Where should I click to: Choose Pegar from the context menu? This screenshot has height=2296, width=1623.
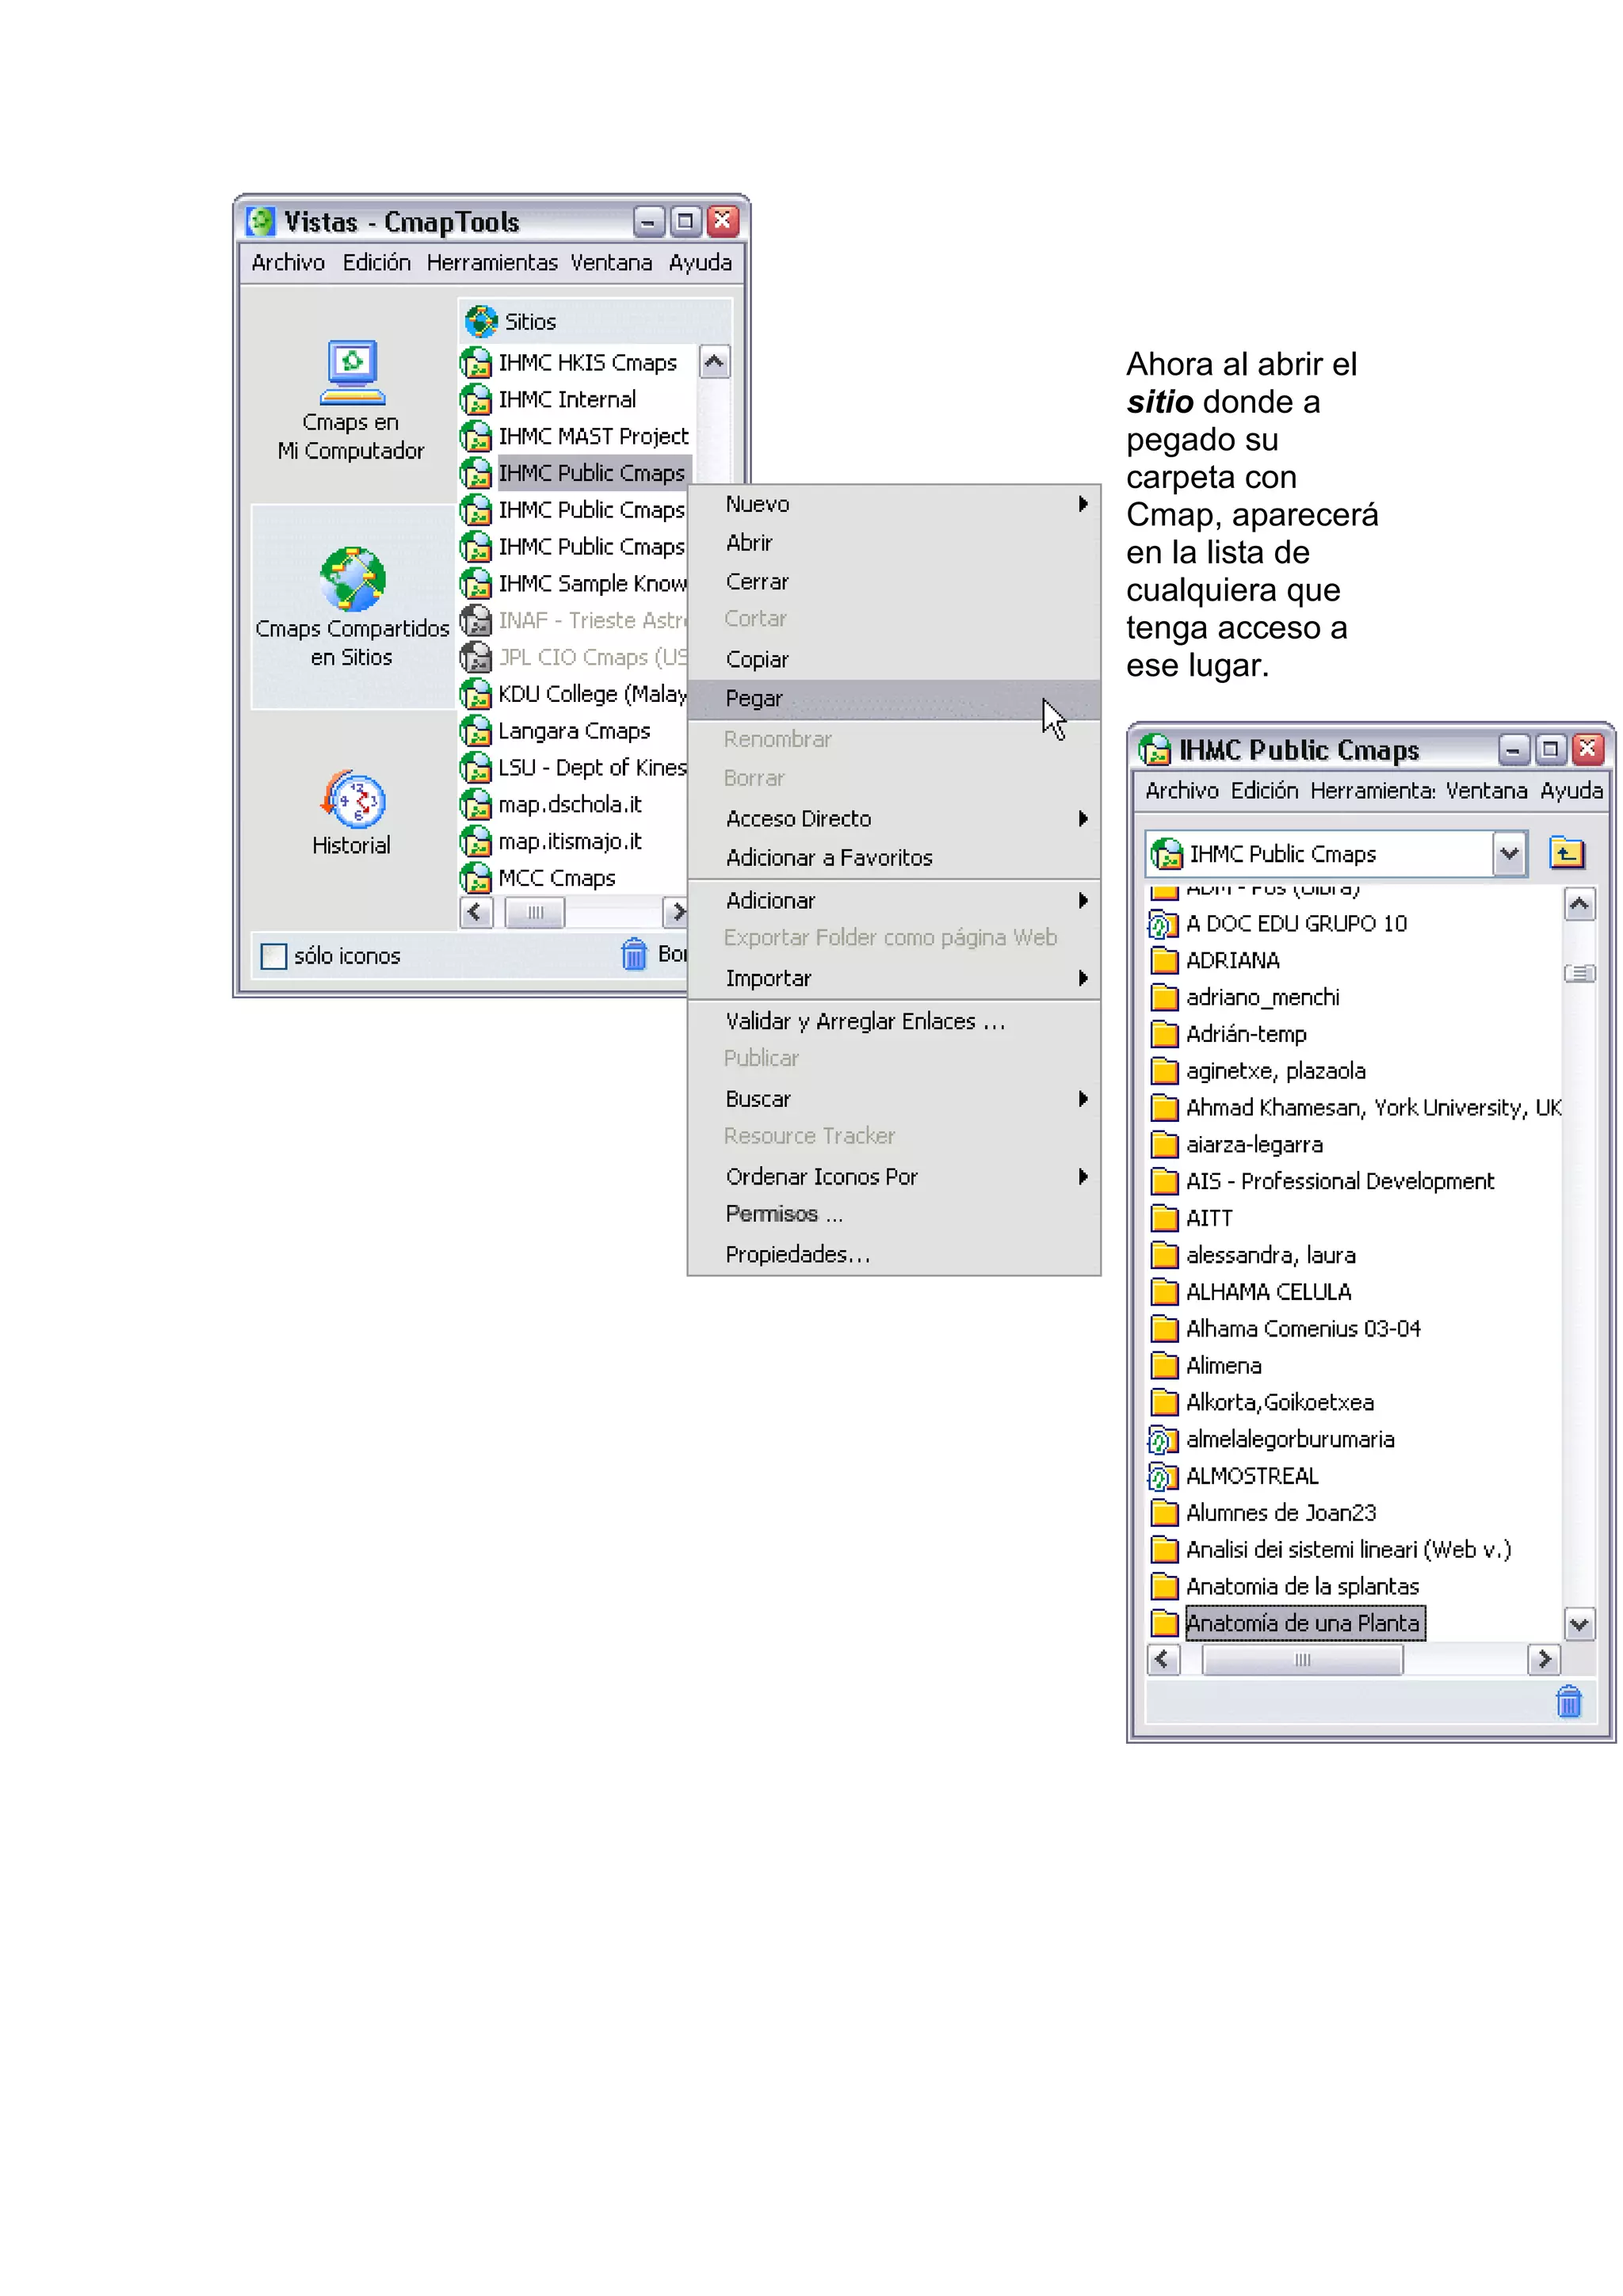coord(894,699)
